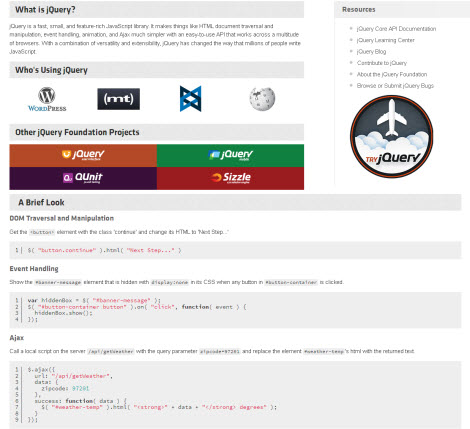This screenshot has height=429, width=470.
Task: Click the Backbone.js logo
Action: pos(191,99)
